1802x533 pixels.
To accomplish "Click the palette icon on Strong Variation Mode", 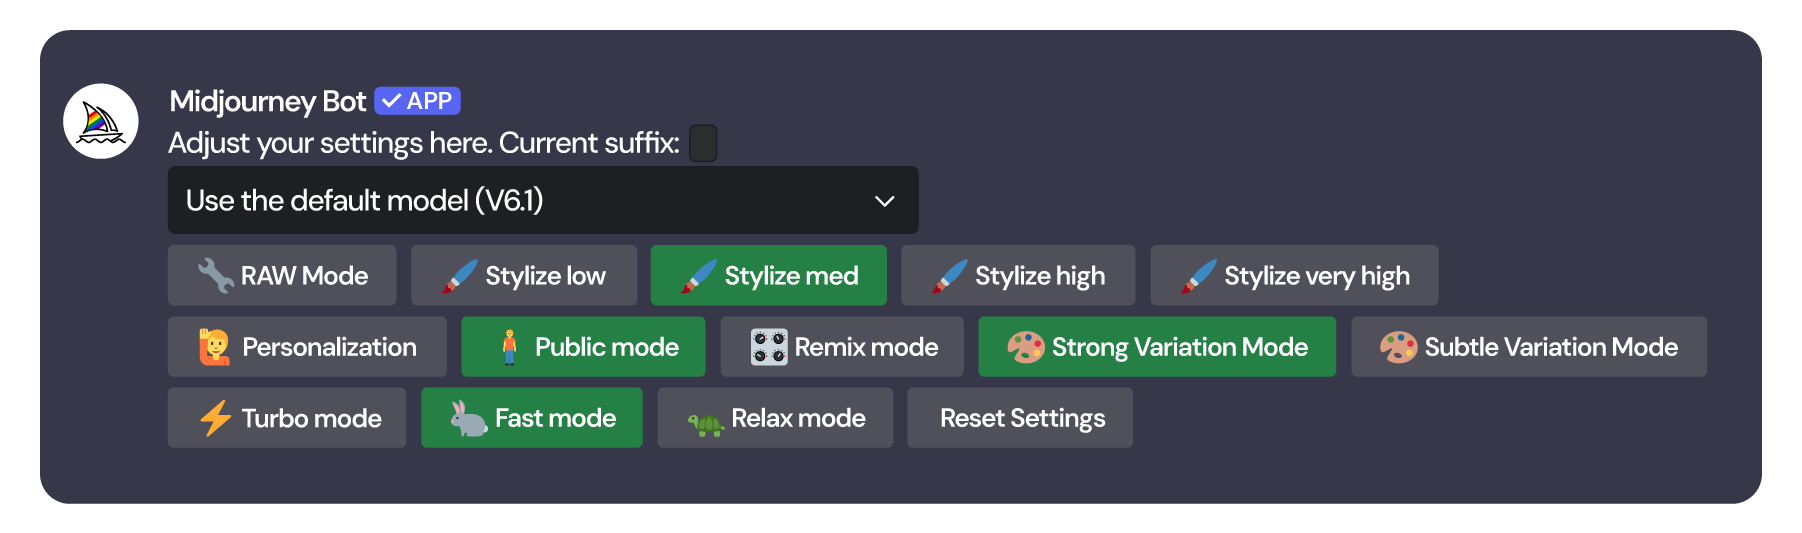I will [1026, 347].
